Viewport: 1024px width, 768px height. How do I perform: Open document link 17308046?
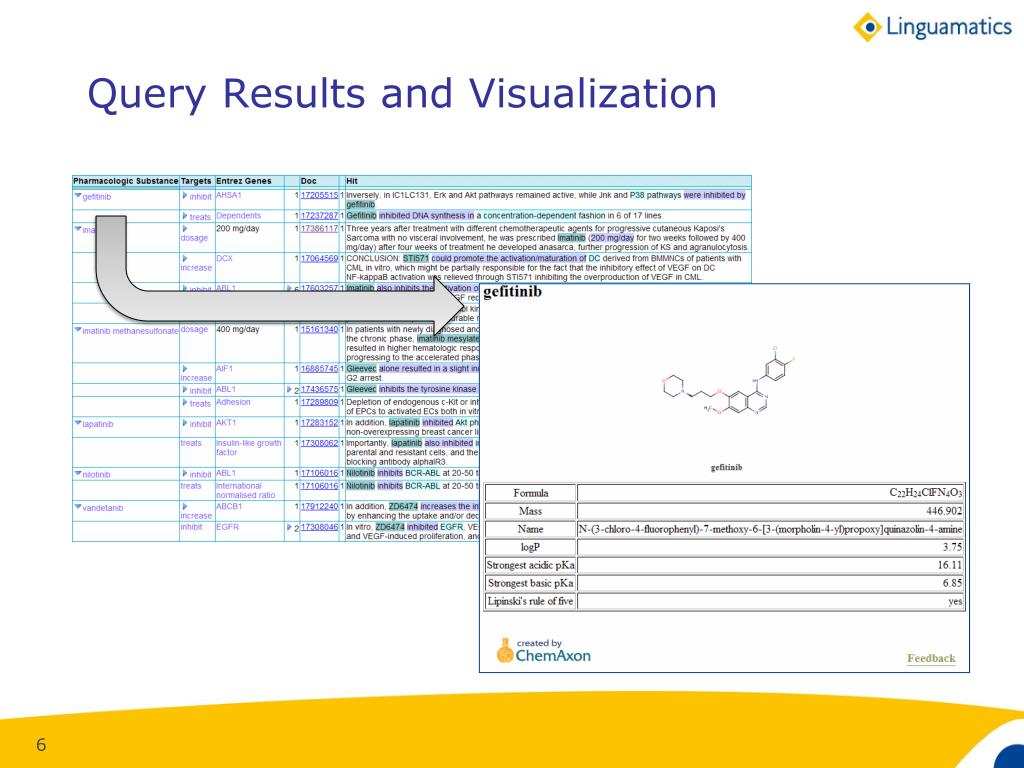coord(319,526)
